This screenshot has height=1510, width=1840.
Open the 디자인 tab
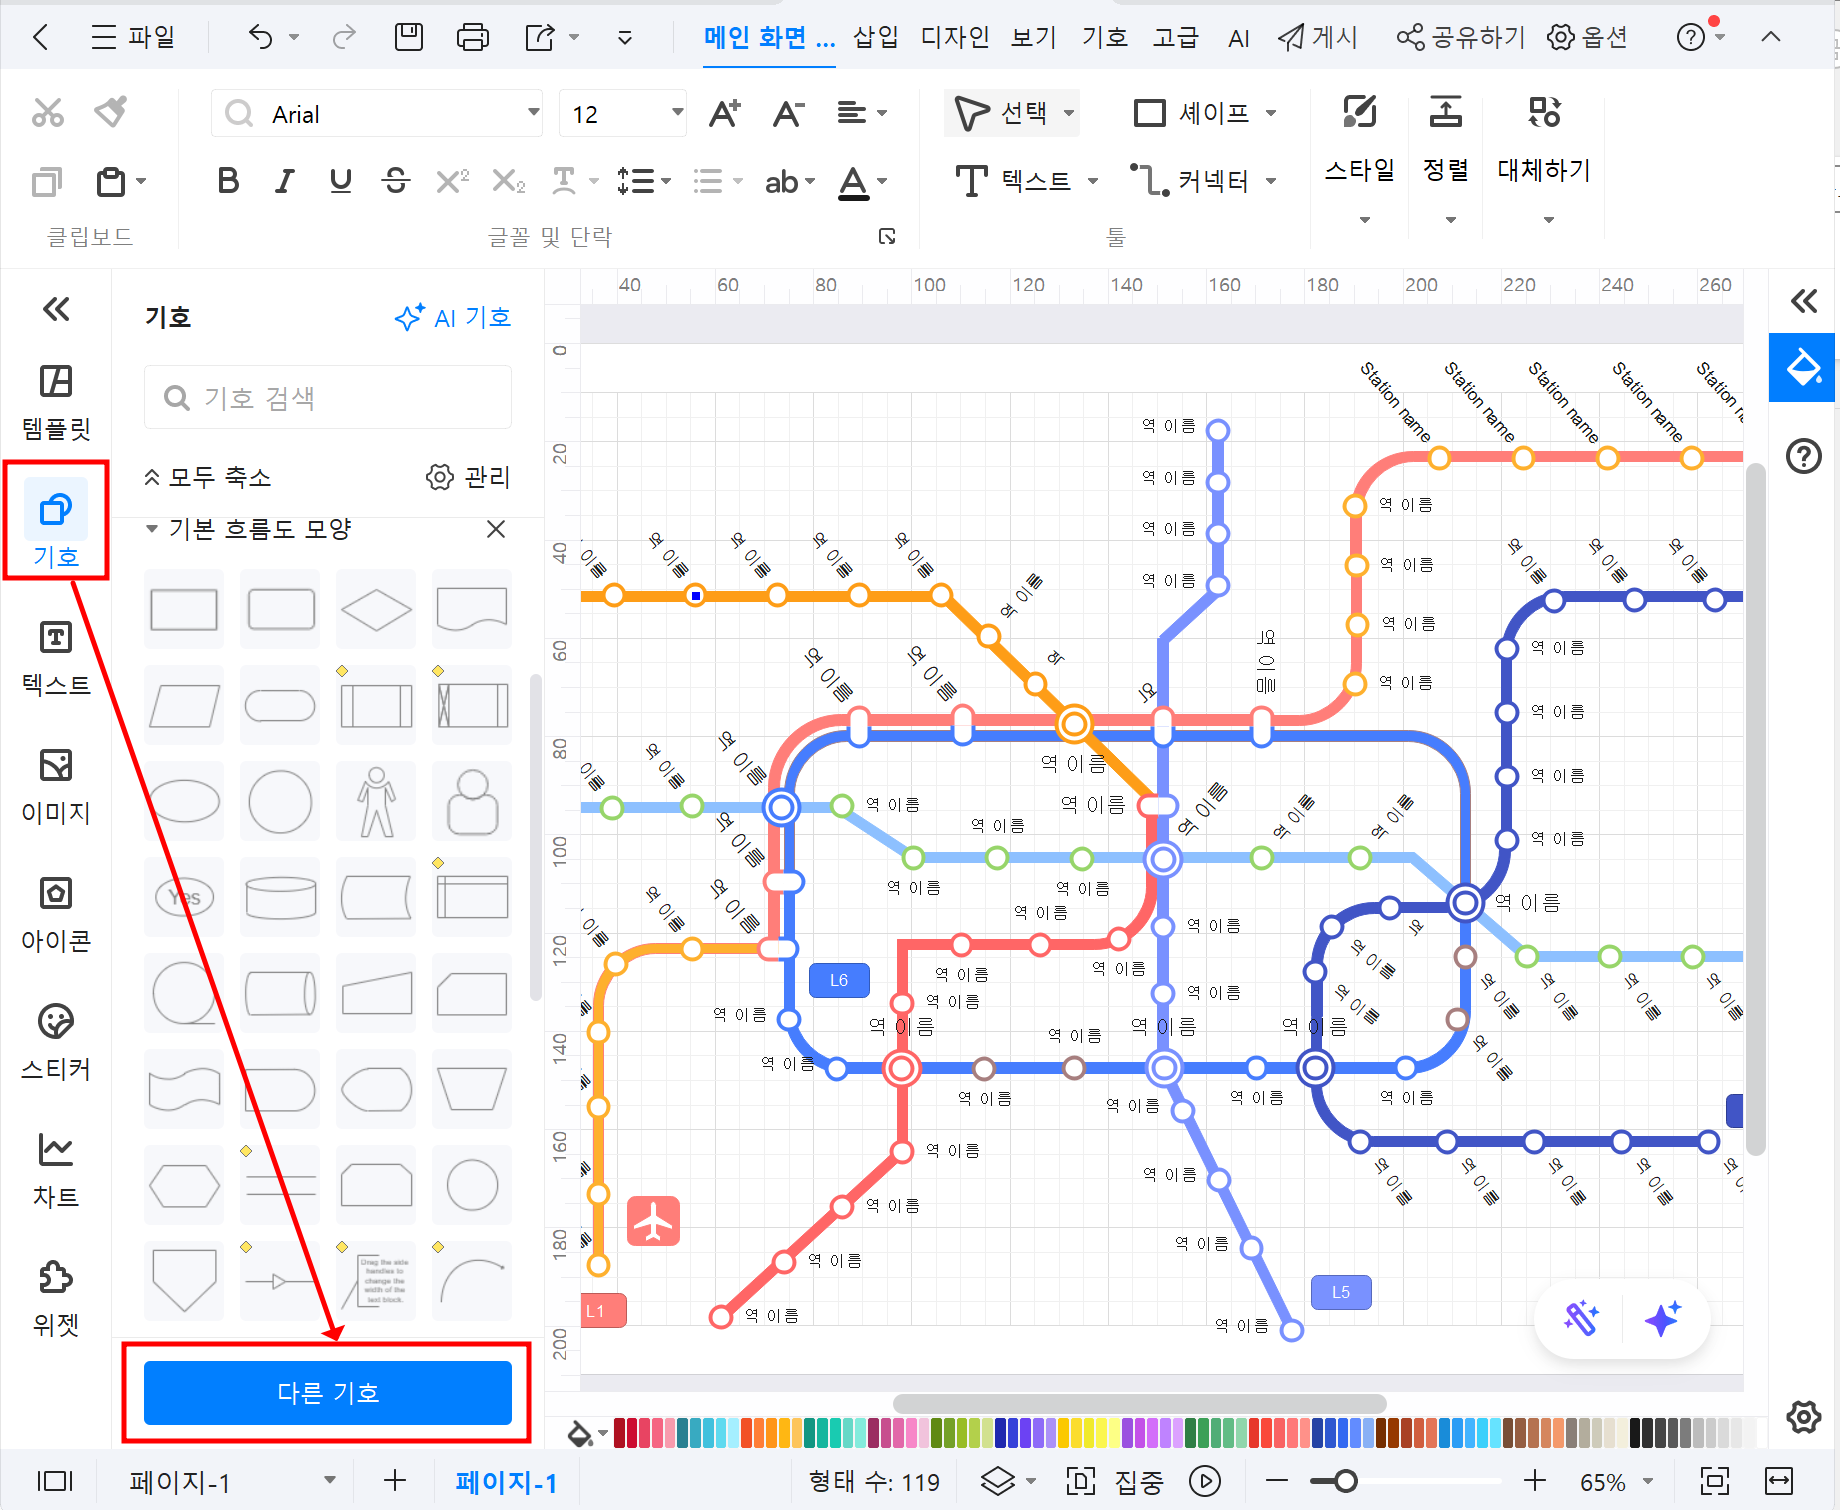[955, 38]
